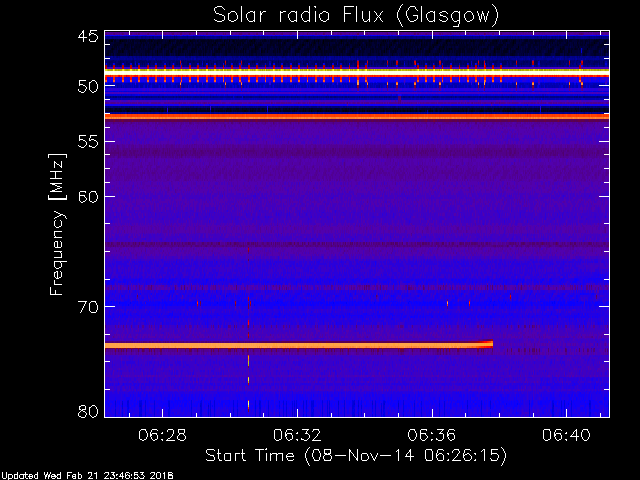
Task: Click the time tick label "06:28"
Action: pos(162,435)
